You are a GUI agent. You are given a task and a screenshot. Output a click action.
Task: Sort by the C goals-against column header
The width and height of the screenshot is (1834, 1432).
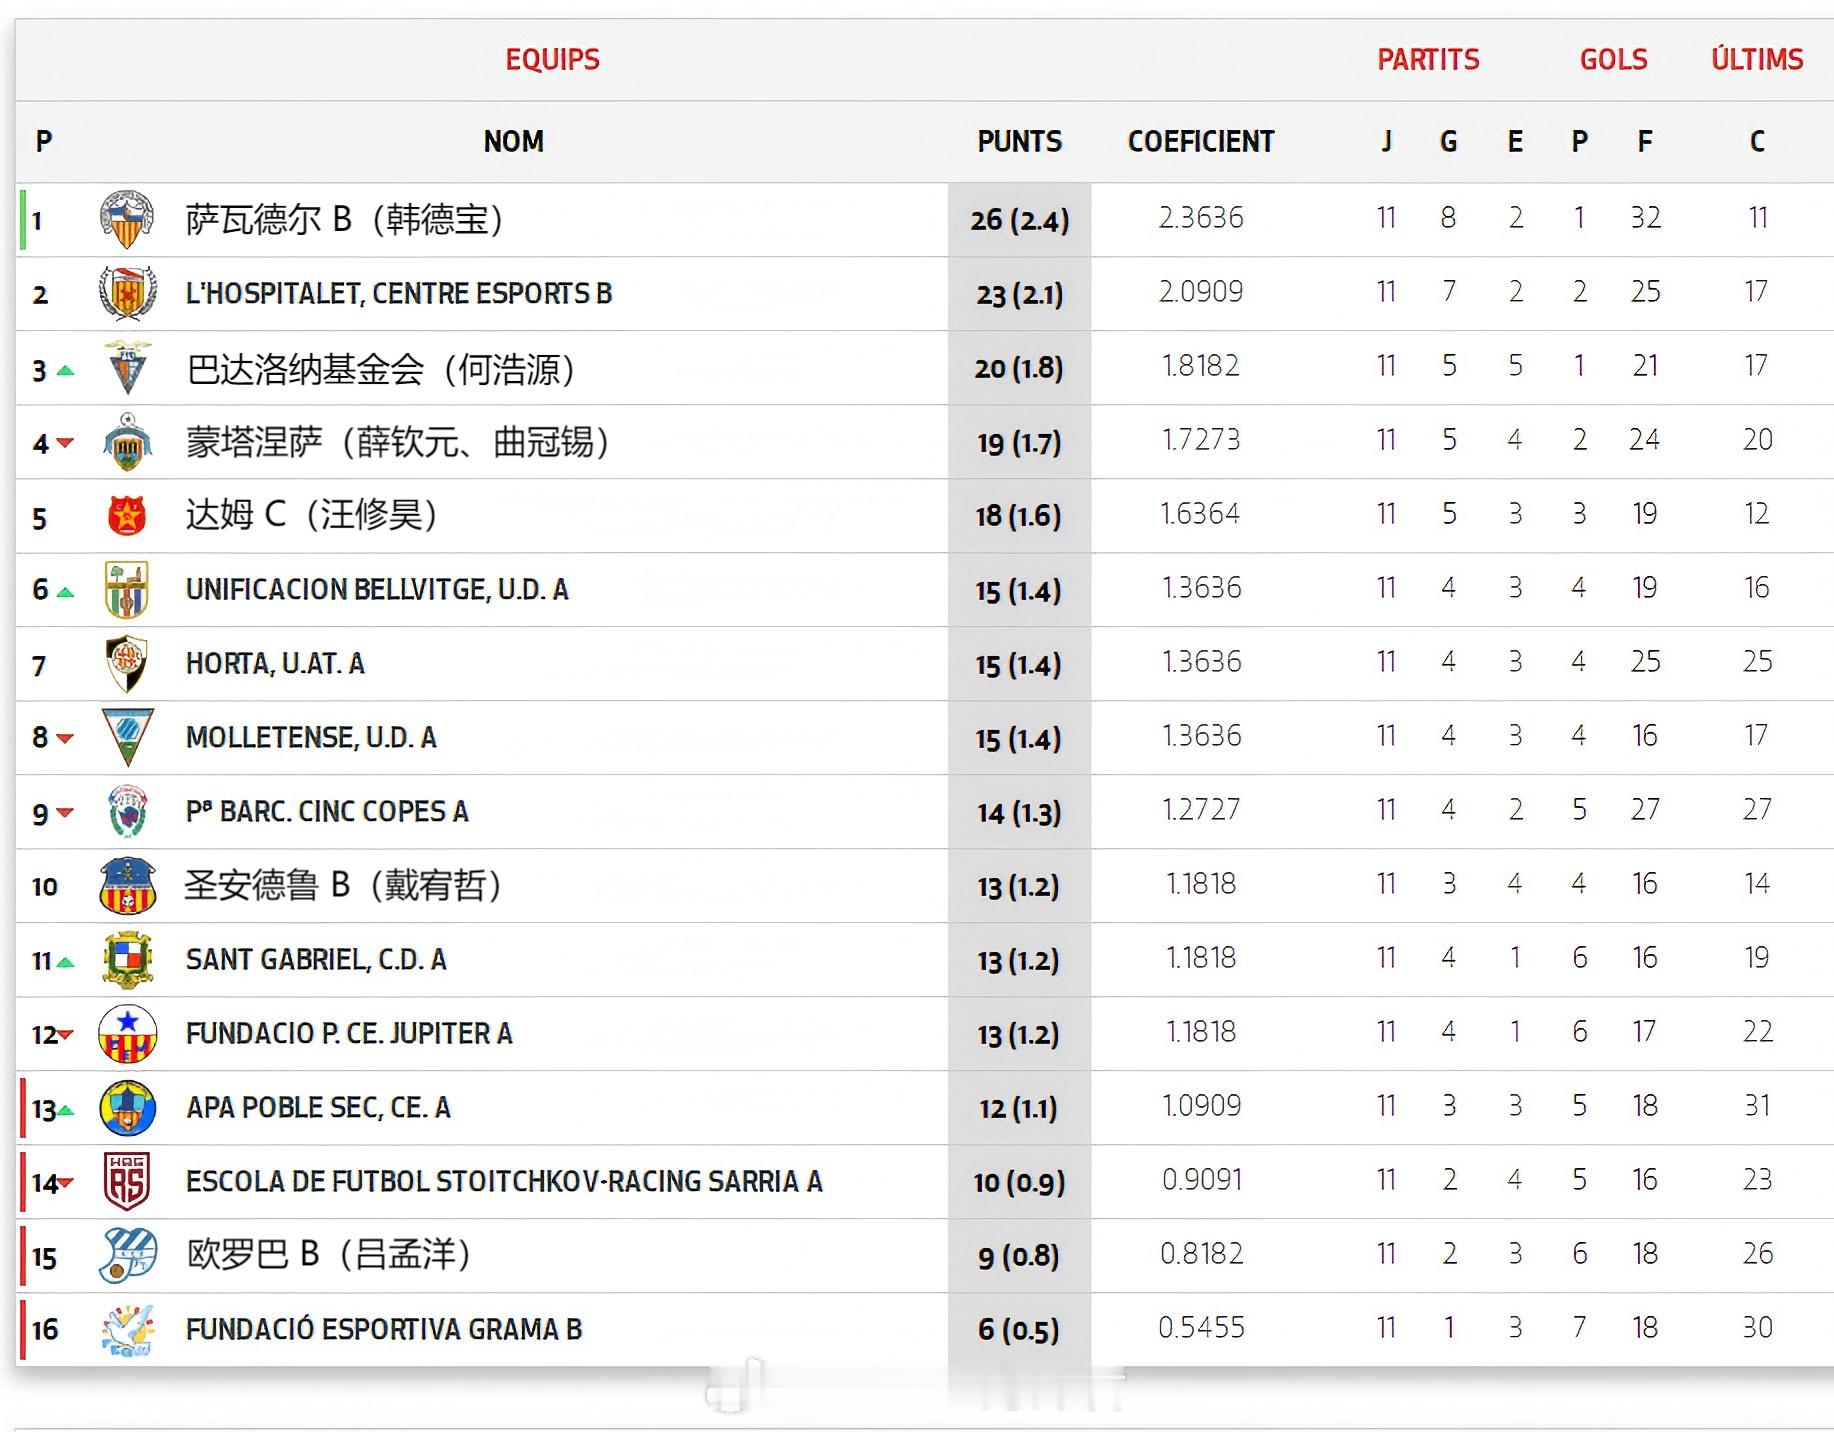pyautogui.click(x=1757, y=141)
